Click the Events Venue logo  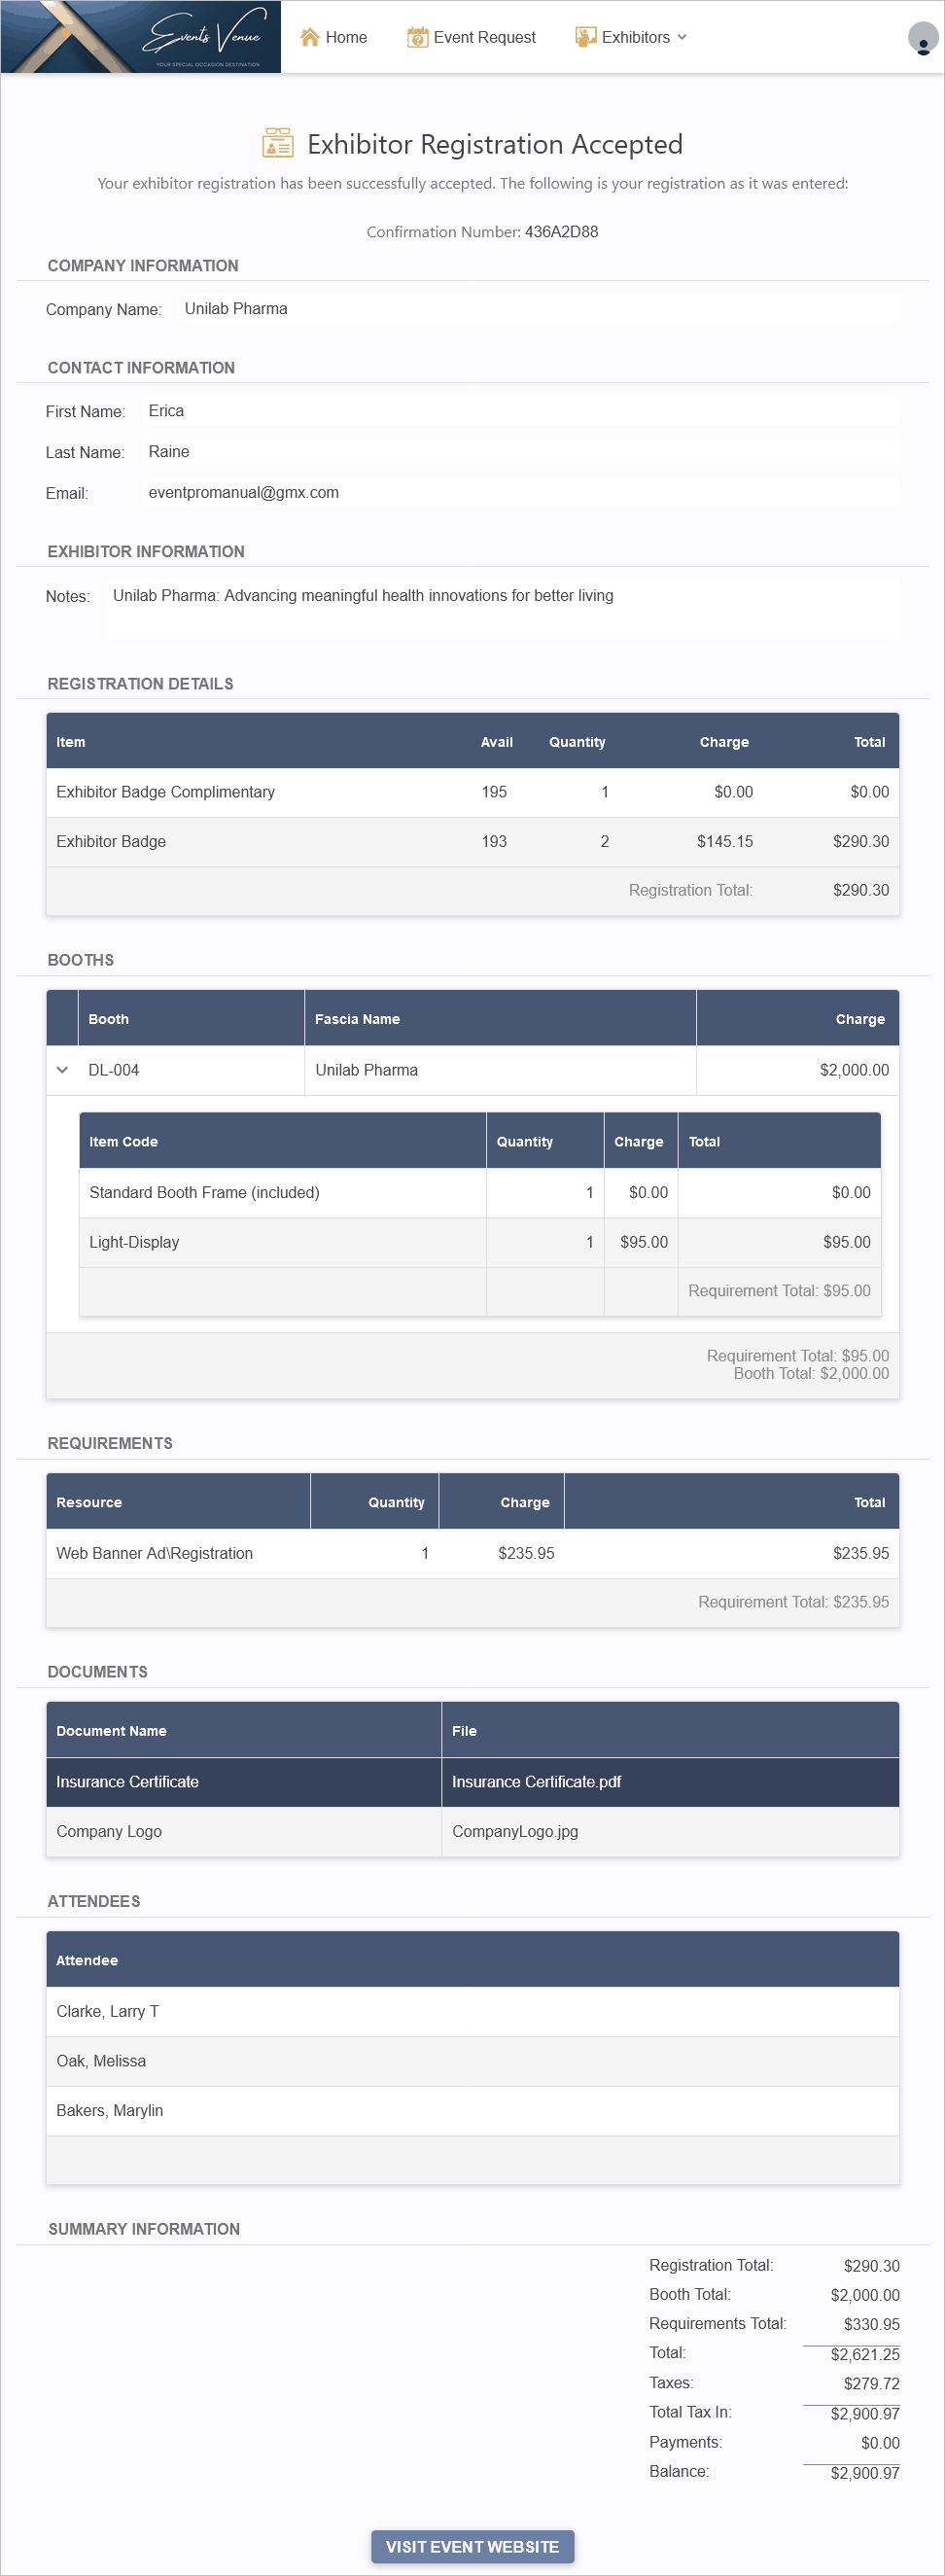[141, 37]
